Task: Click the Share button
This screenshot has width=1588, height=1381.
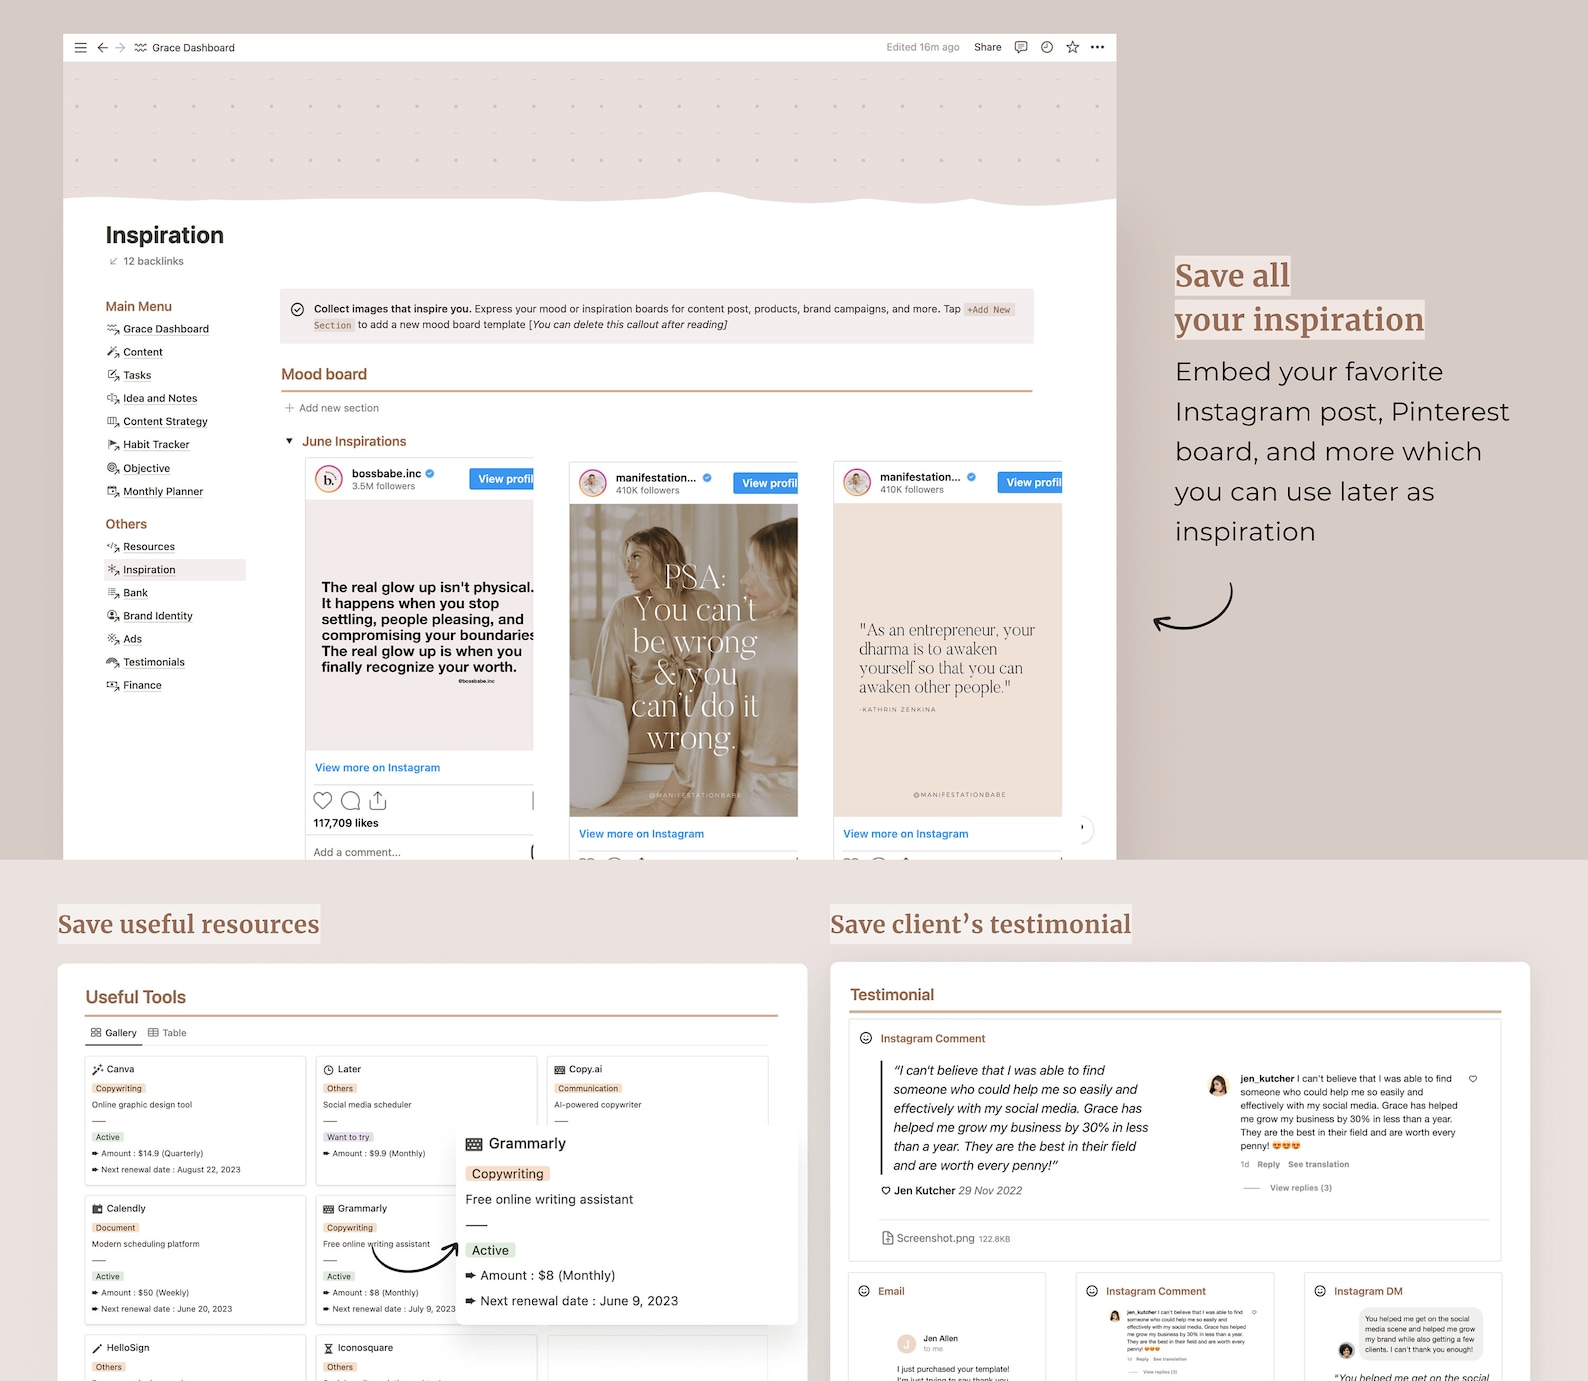Action: [x=987, y=47]
